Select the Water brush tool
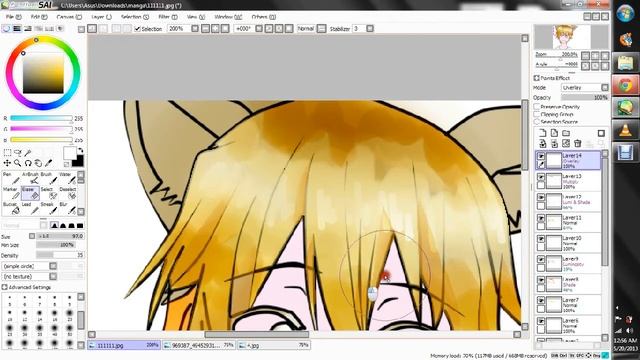The height and width of the screenshot is (360, 640). click(67, 178)
